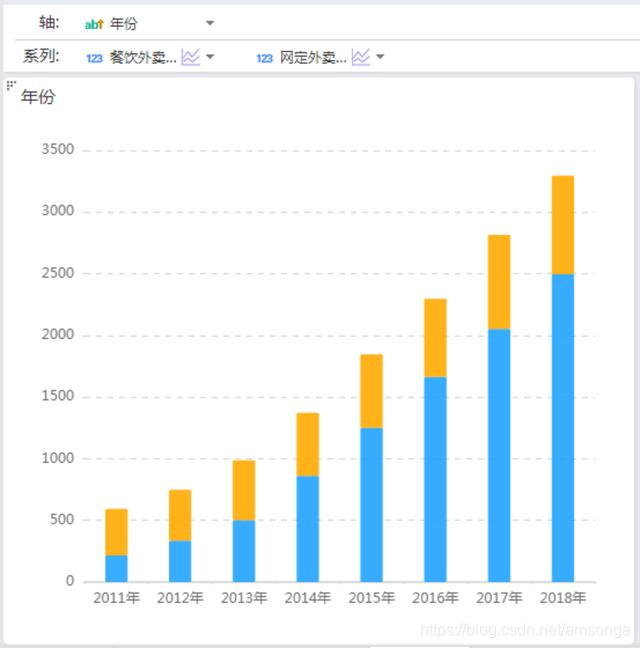Image resolution: width=640 pixels, height=648 pixels.
Task: Click the 年份 chart title
Action: [38, 97]
